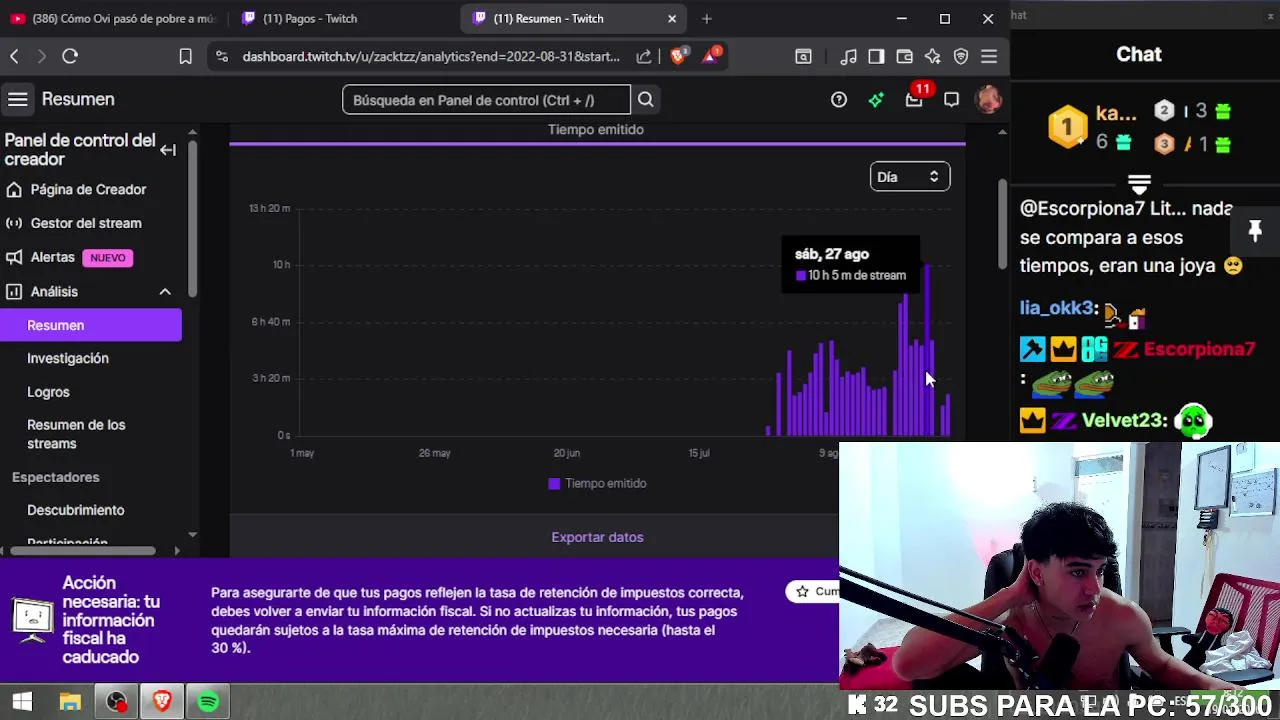Click the Espectadores section heading
1280x720 pixels.
click(x=56, y=477)
